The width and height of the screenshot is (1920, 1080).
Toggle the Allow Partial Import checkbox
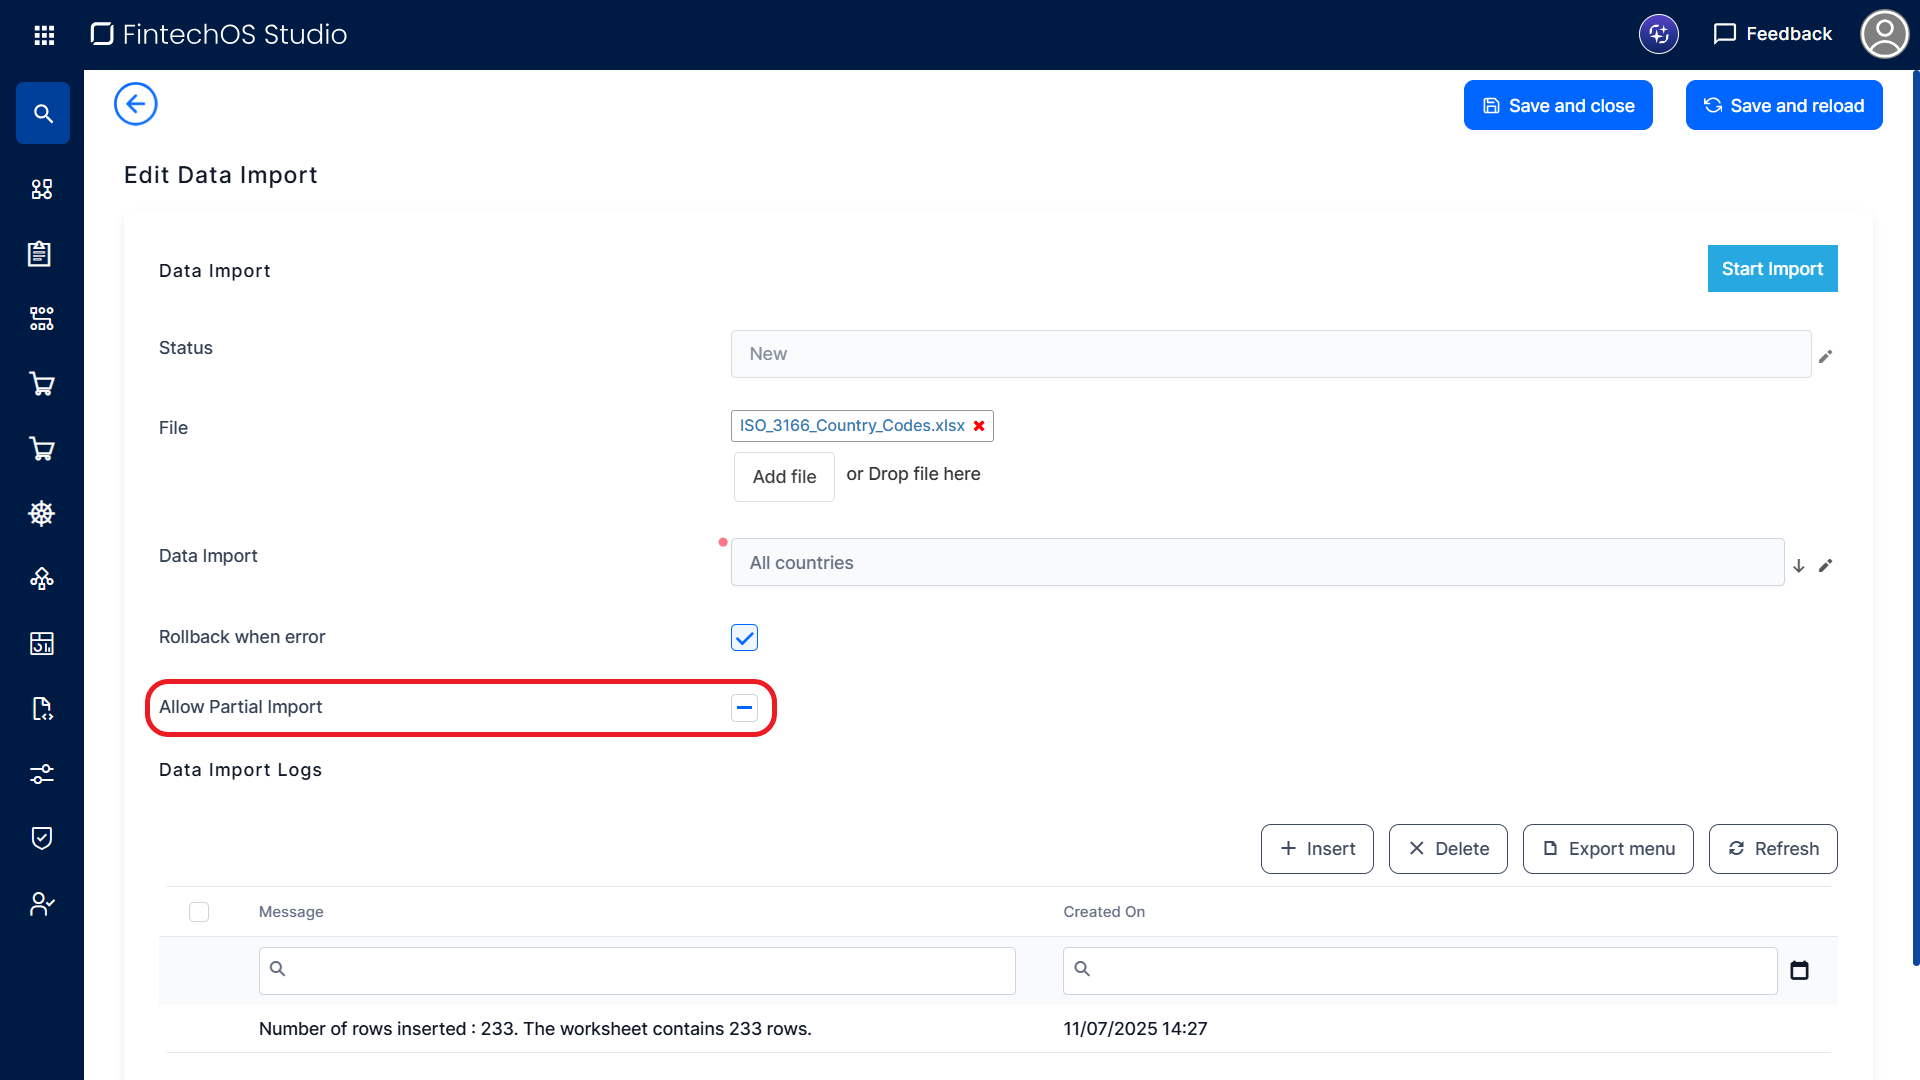[x=744, y=708]
